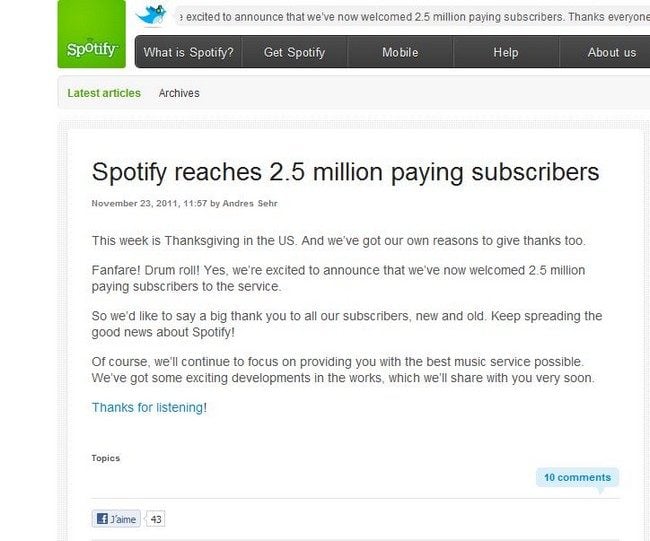Go to the Get Spotify page
The image size is (650, 541).
click(294, 52)
